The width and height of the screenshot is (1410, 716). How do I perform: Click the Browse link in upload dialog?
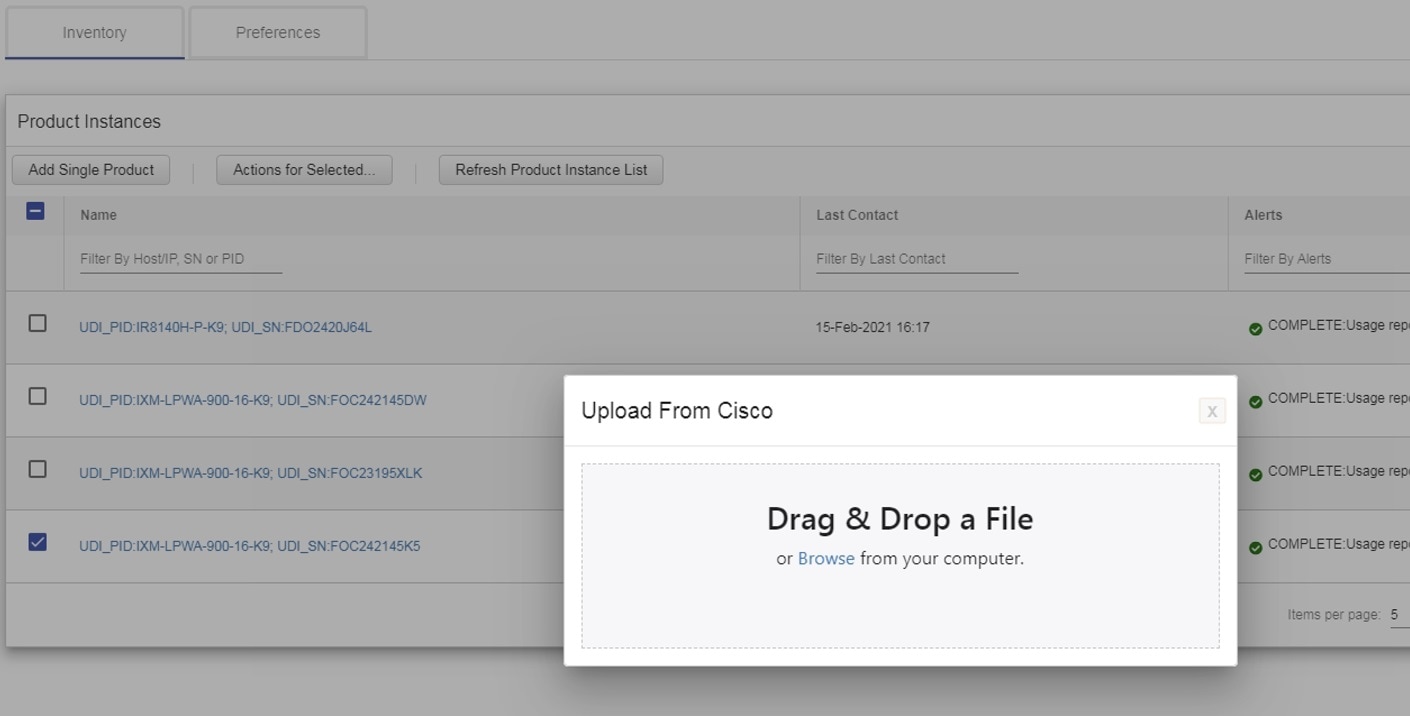tap(826, 558)
